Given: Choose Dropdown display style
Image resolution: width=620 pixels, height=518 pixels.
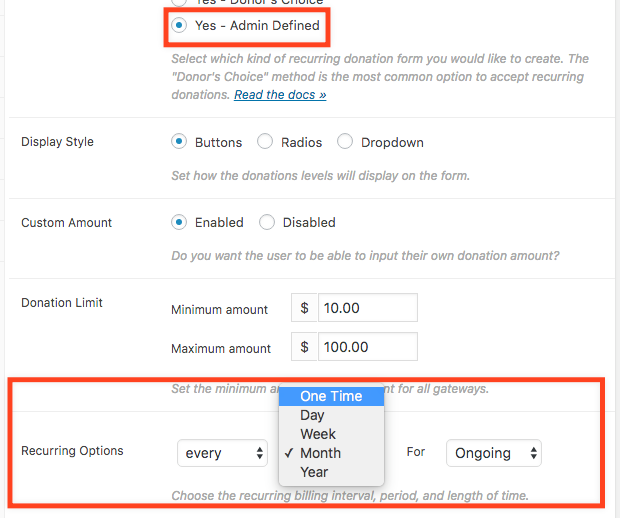Looking at the screenshot, I should click(x=345, y=141).
